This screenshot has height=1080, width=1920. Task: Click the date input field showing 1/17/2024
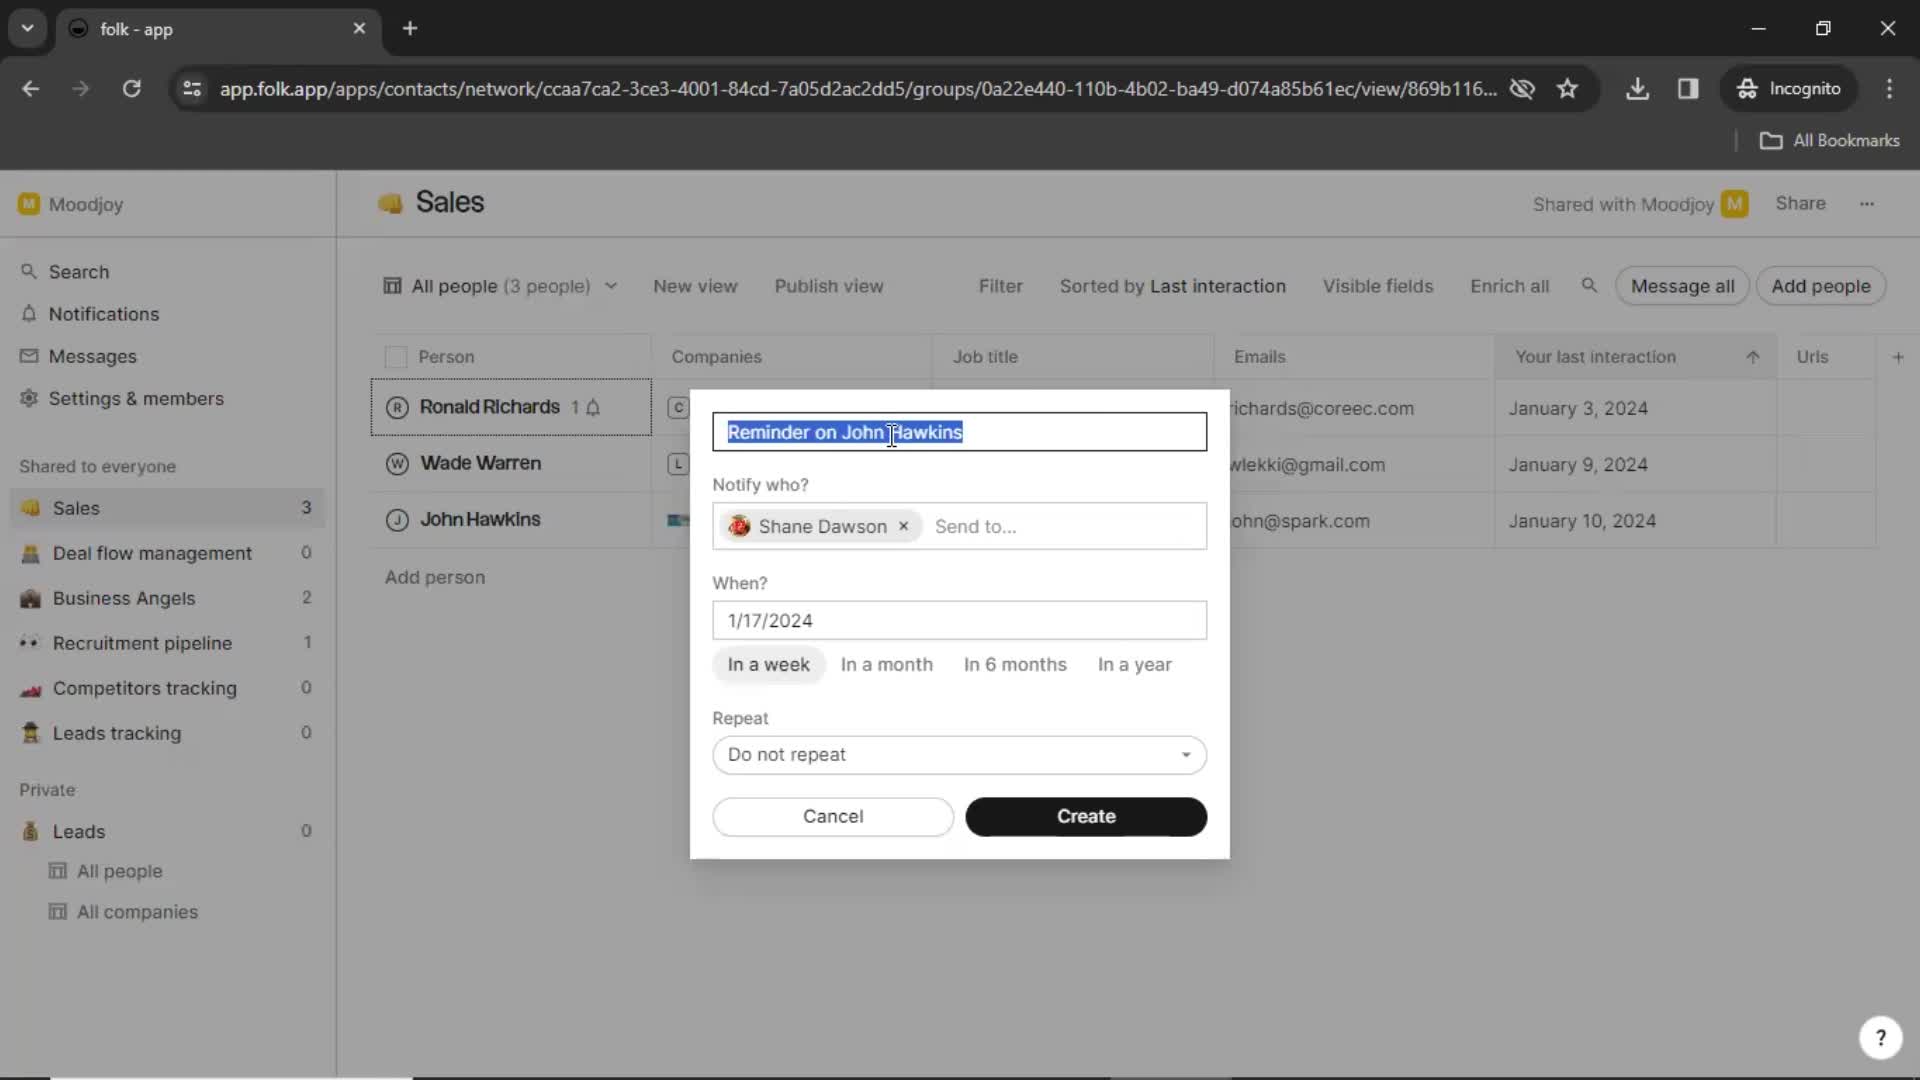pos(960,621)
